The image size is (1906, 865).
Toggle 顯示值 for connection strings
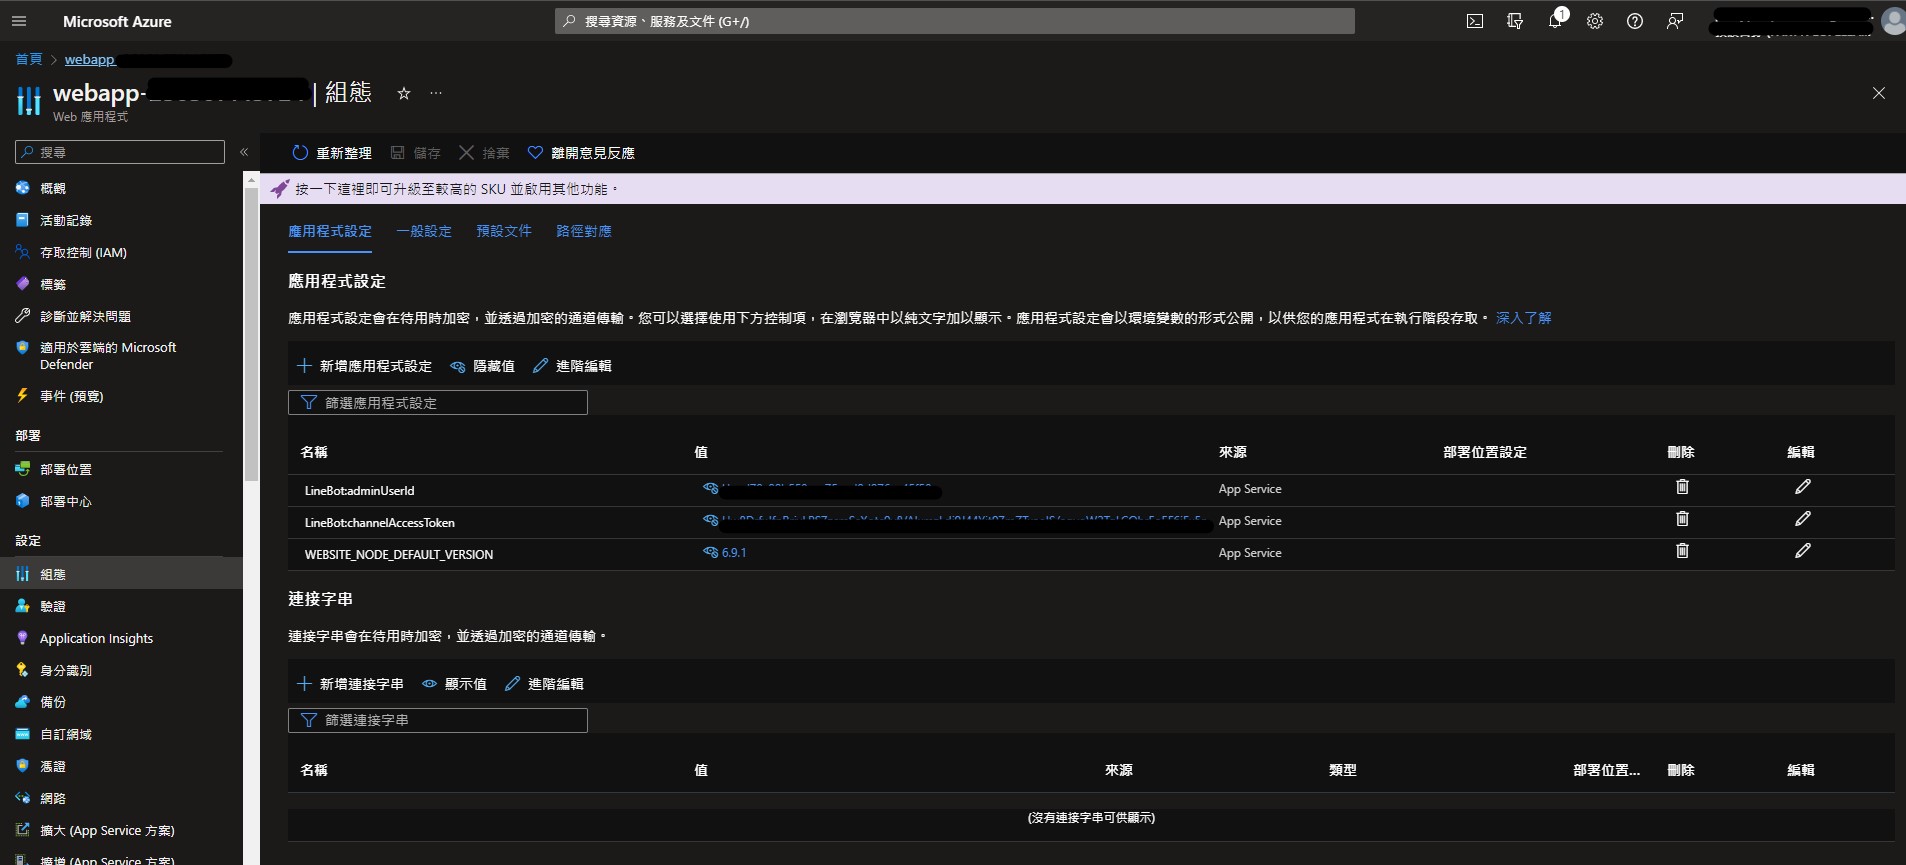click(454, 684)
